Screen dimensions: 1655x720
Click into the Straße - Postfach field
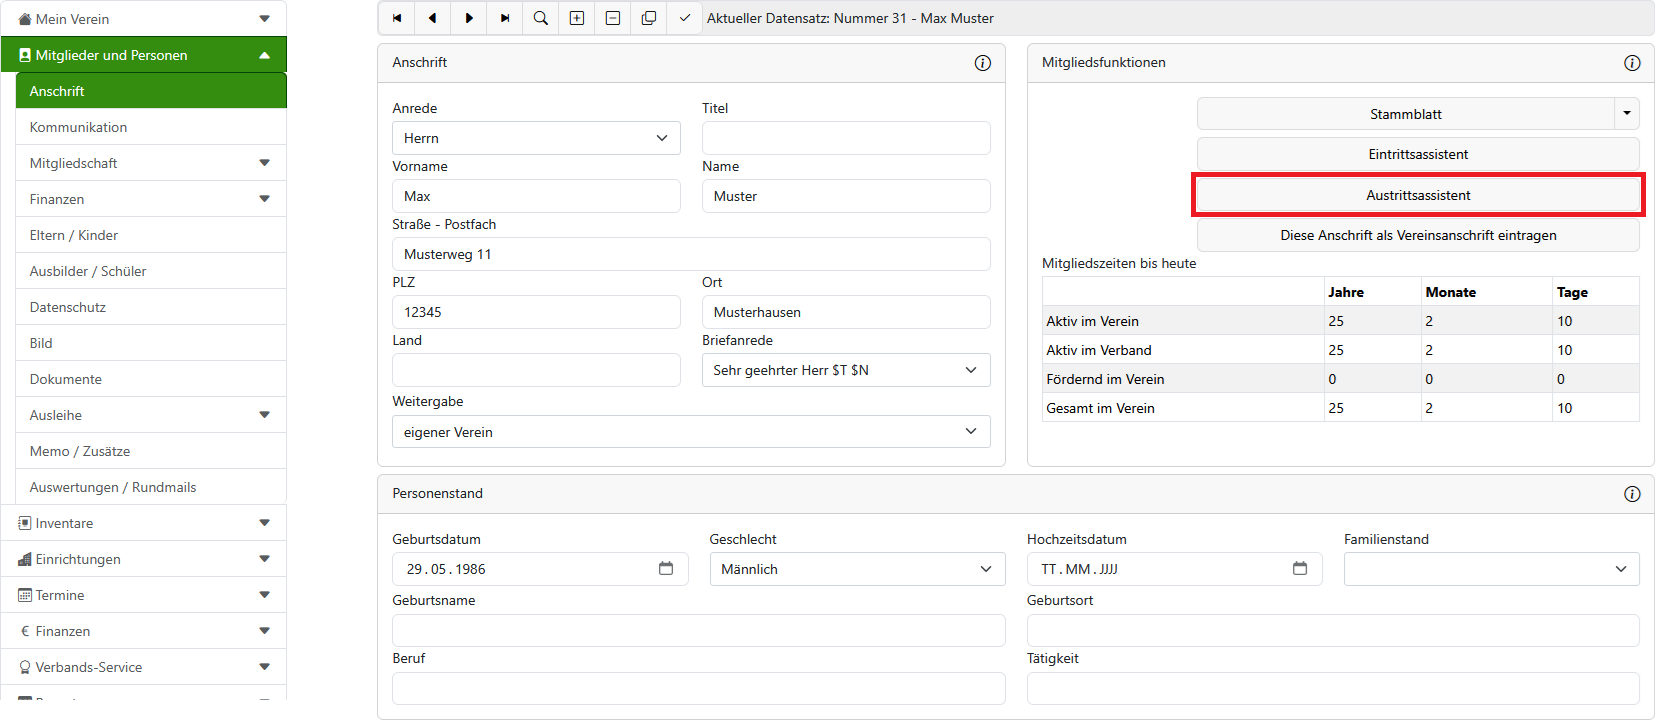tap(691, 254)
